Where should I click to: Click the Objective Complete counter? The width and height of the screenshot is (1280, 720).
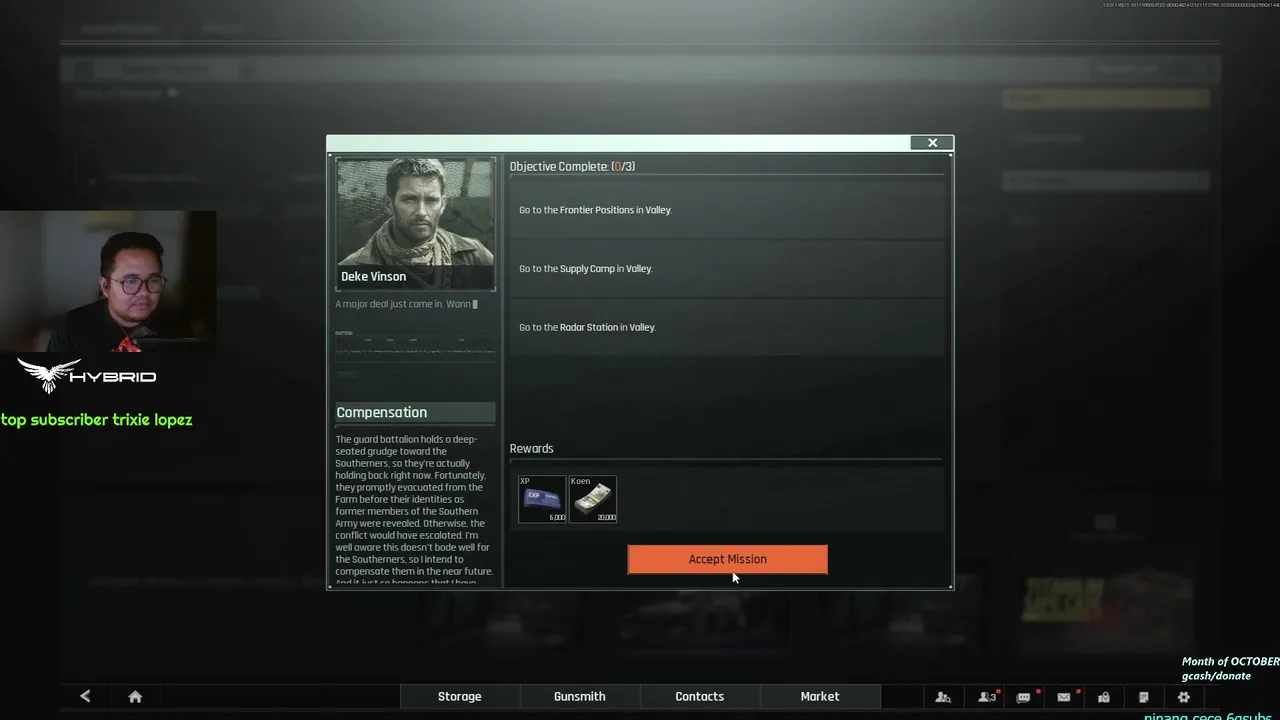(572, 166)
